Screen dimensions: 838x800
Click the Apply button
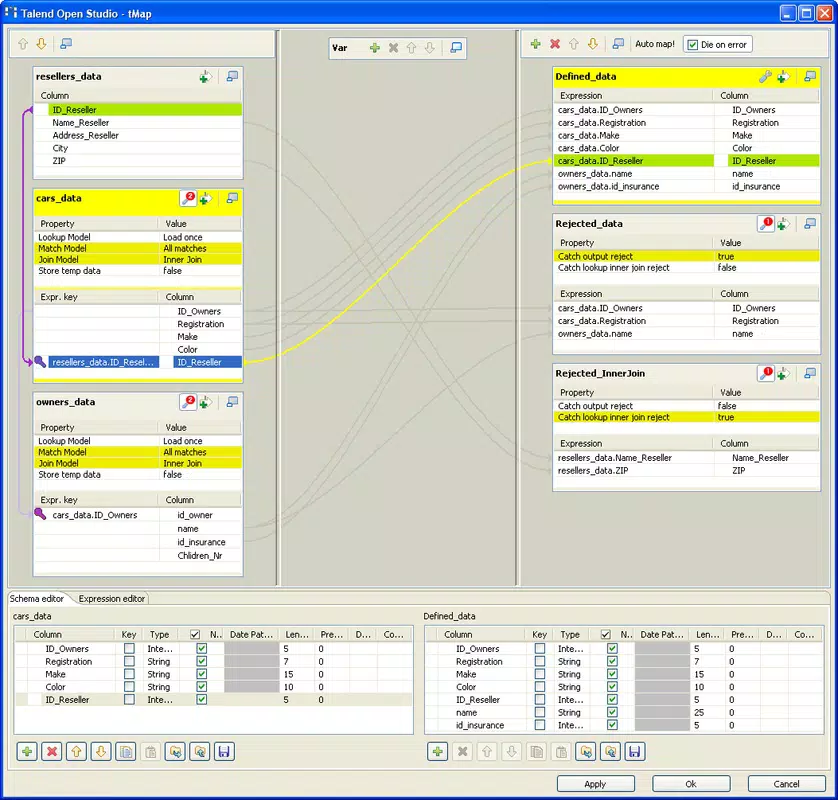(595, 784)
